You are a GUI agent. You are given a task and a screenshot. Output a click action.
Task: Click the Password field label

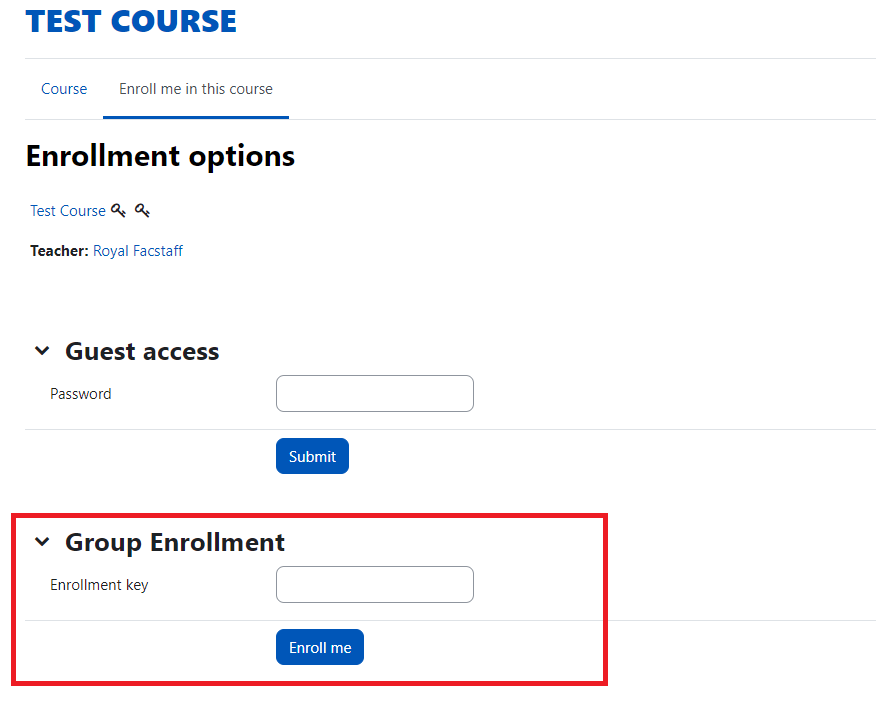tap(80, 394)
